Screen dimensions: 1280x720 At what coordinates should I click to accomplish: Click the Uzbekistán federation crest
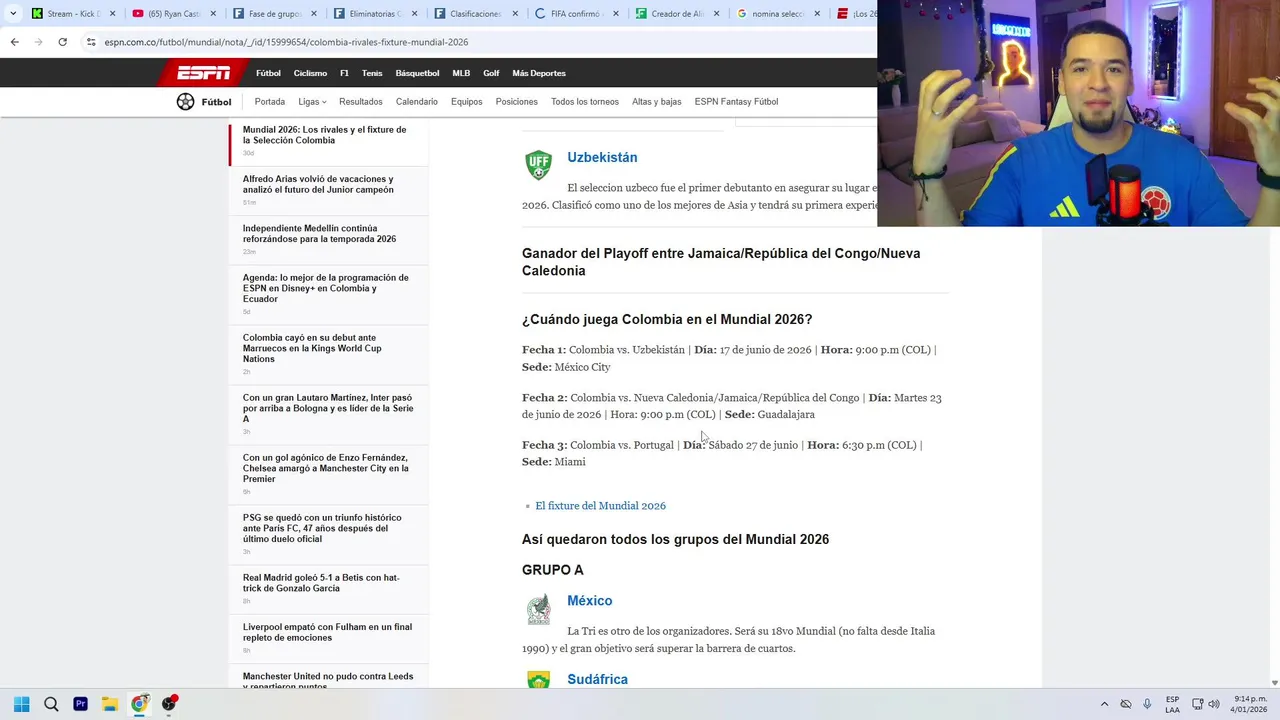[538, 165]
